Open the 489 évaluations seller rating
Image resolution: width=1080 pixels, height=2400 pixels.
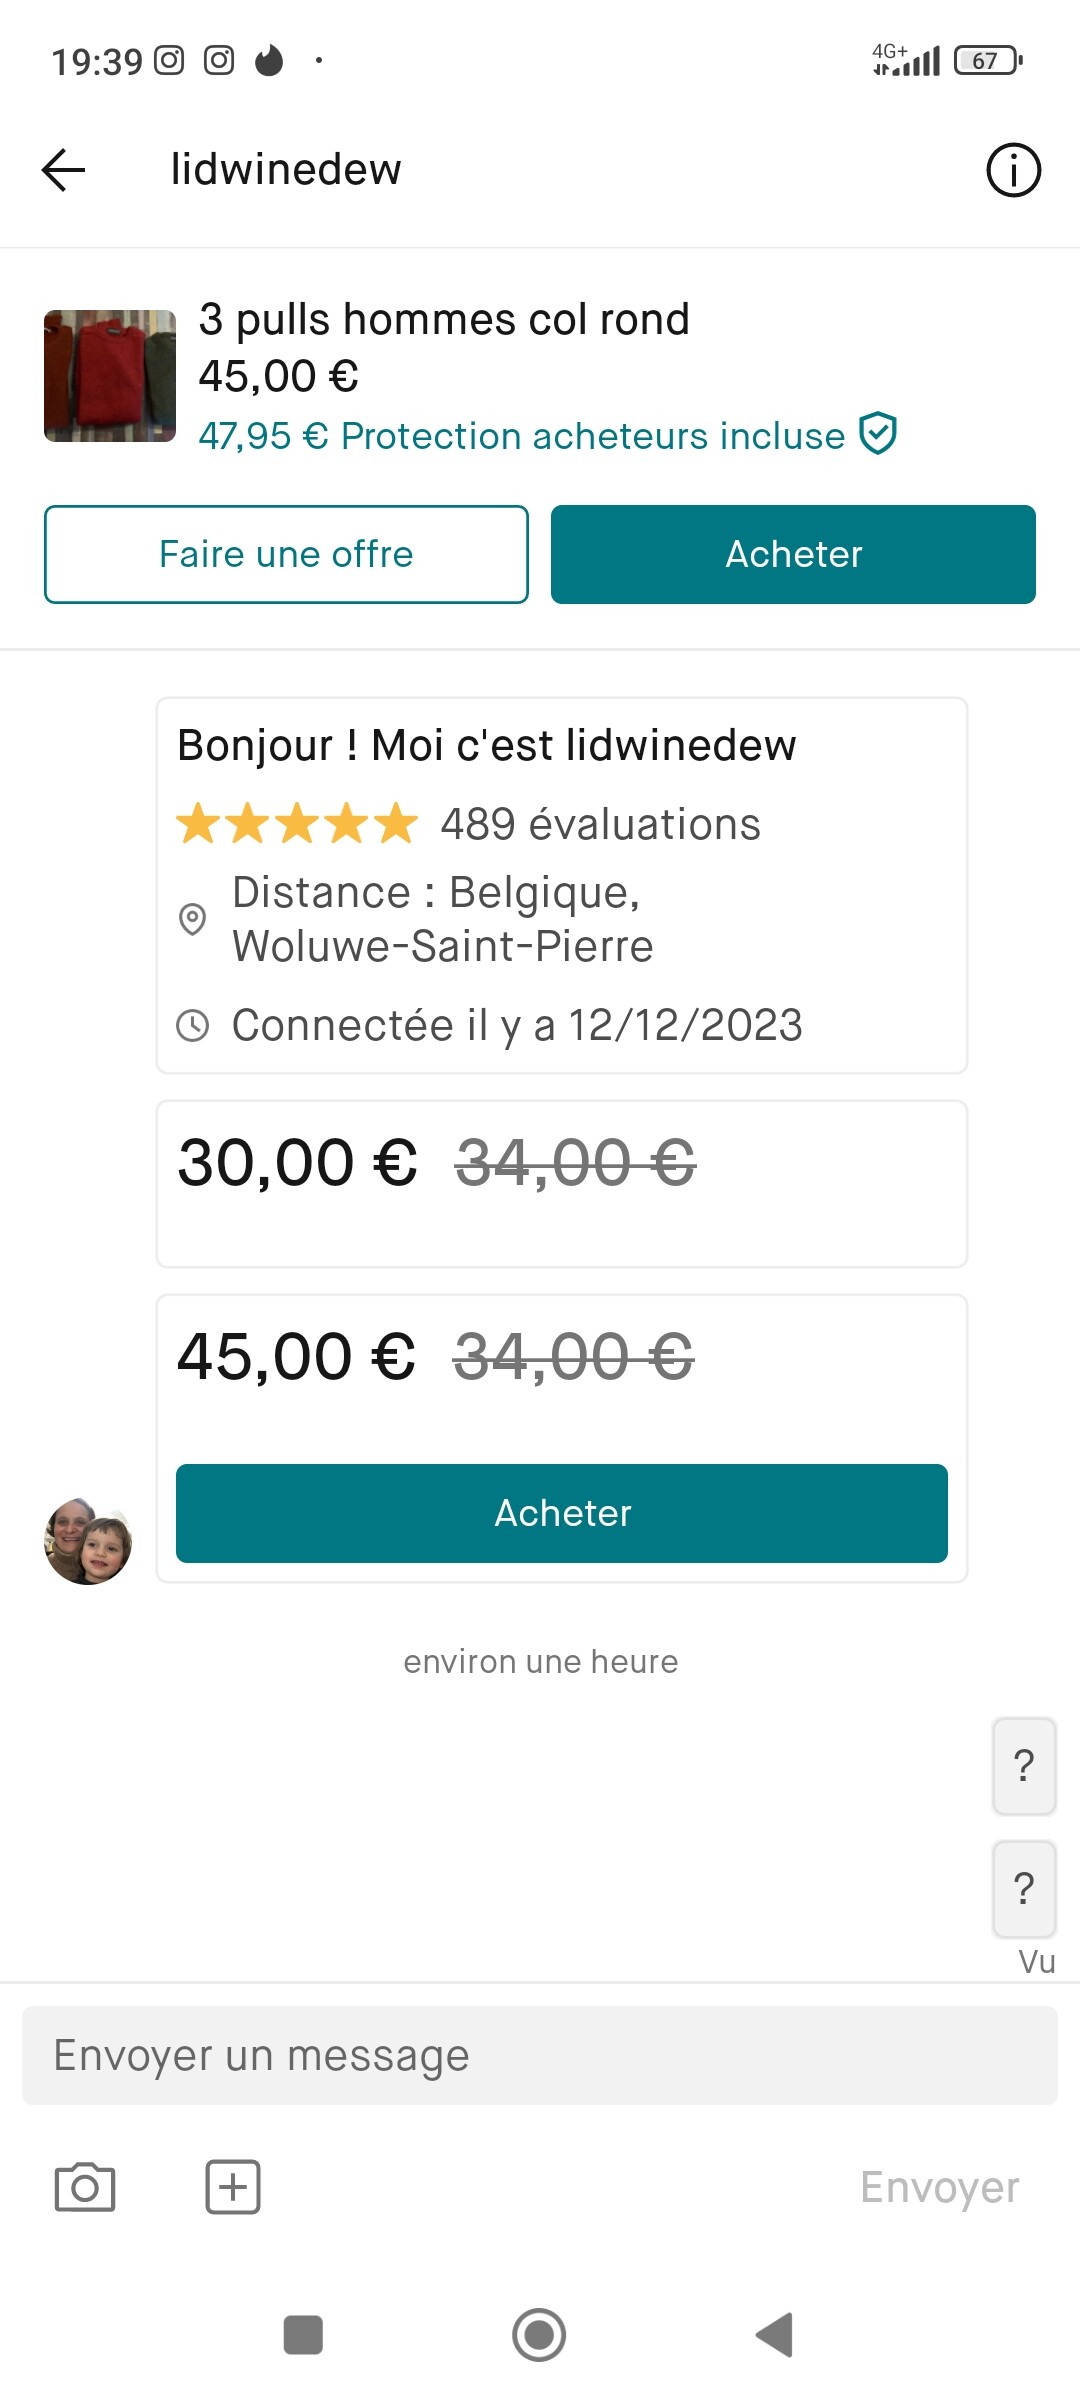470,824
